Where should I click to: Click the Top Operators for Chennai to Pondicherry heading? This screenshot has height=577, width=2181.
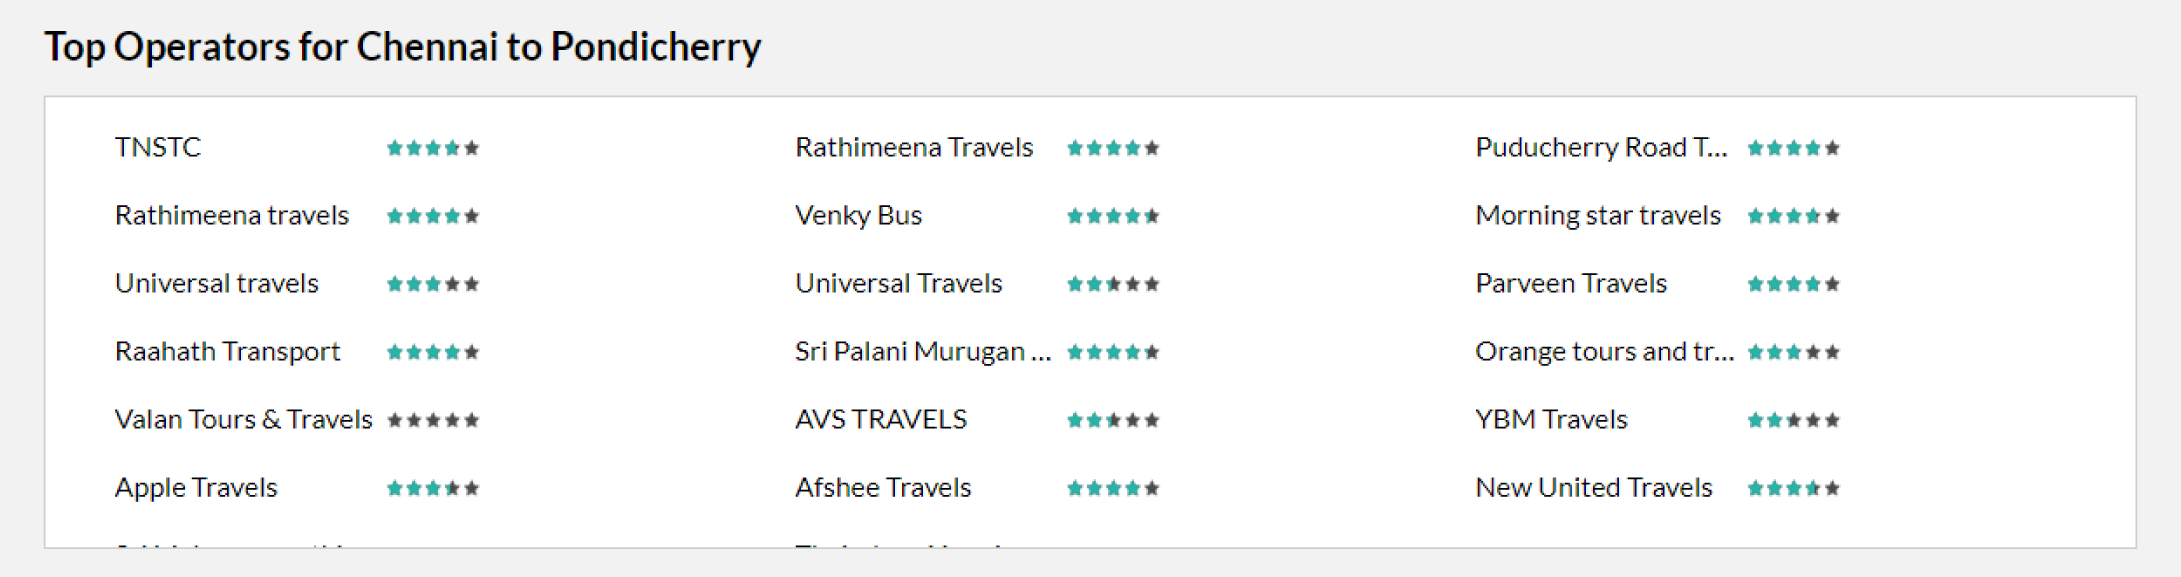pos(403,47)
